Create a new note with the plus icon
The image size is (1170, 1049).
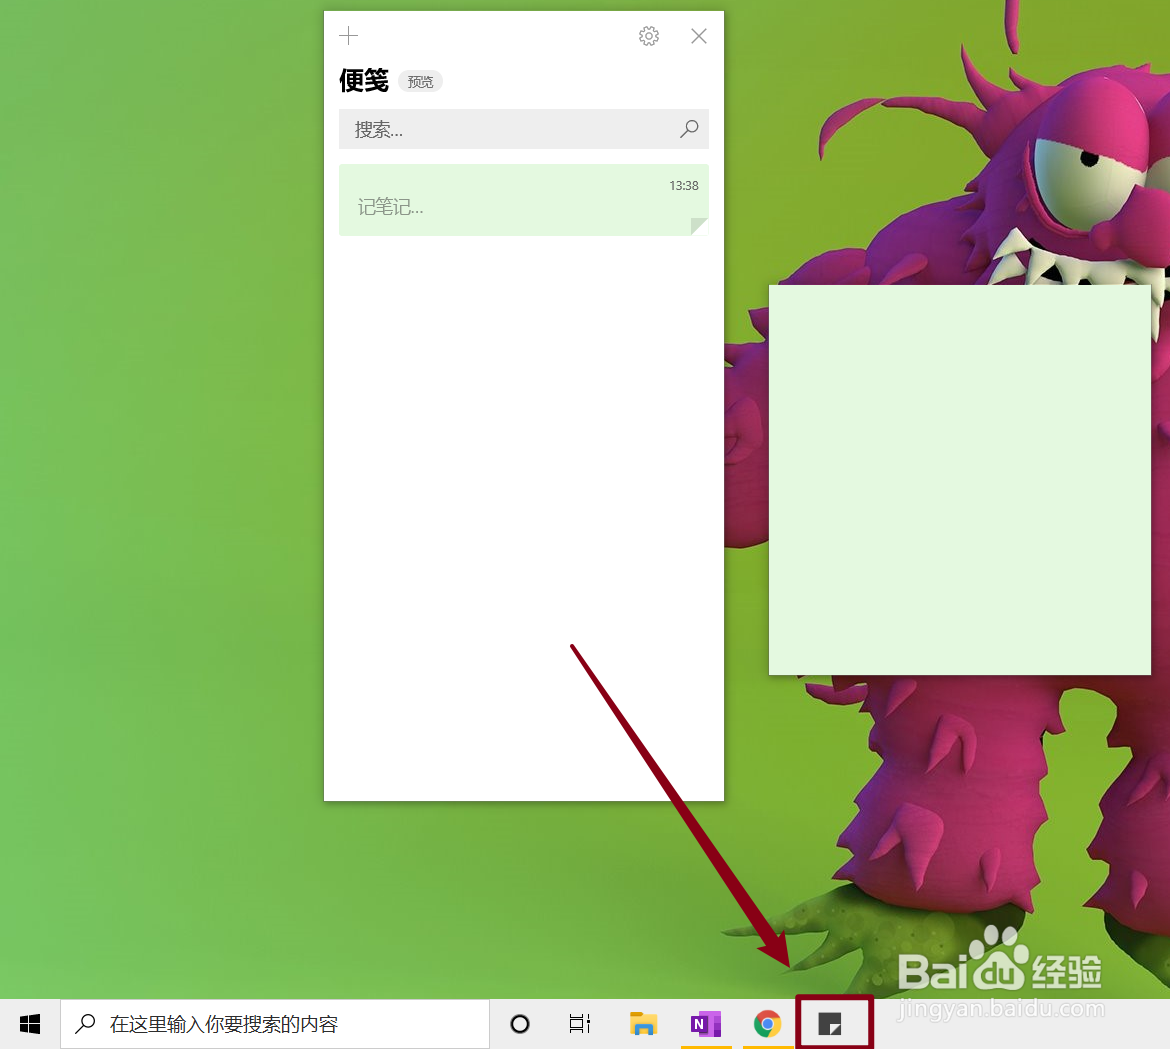(x=348, y=35)
